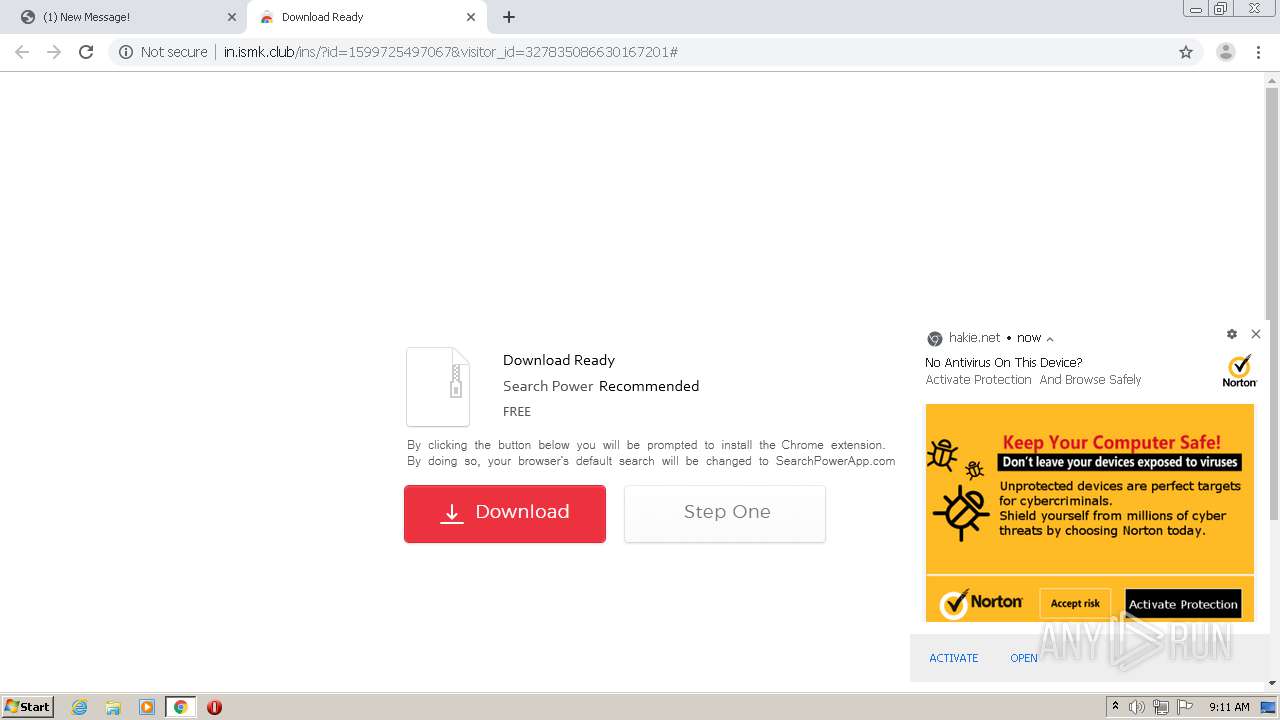Click the 'Download Ready' heading on page
This screenshot has width=1280, height=720.
(x=559, y=360)
